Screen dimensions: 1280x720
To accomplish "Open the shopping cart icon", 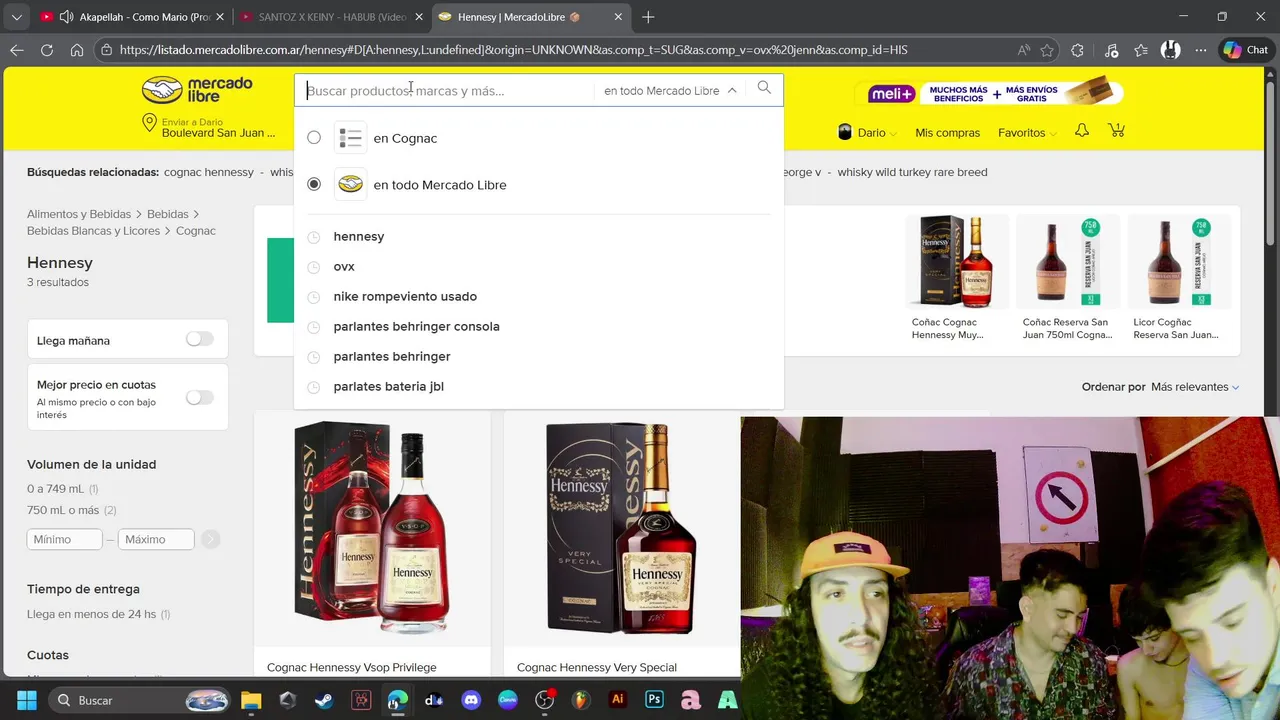I will tap(1116, 131).
